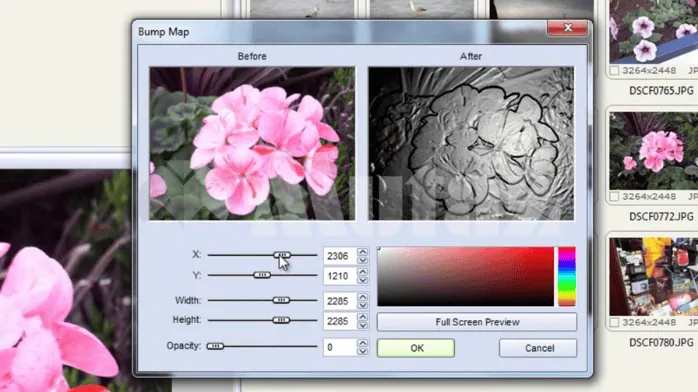
Task: Click the DSCF0780.JPG file name
Action: point(661,343)
